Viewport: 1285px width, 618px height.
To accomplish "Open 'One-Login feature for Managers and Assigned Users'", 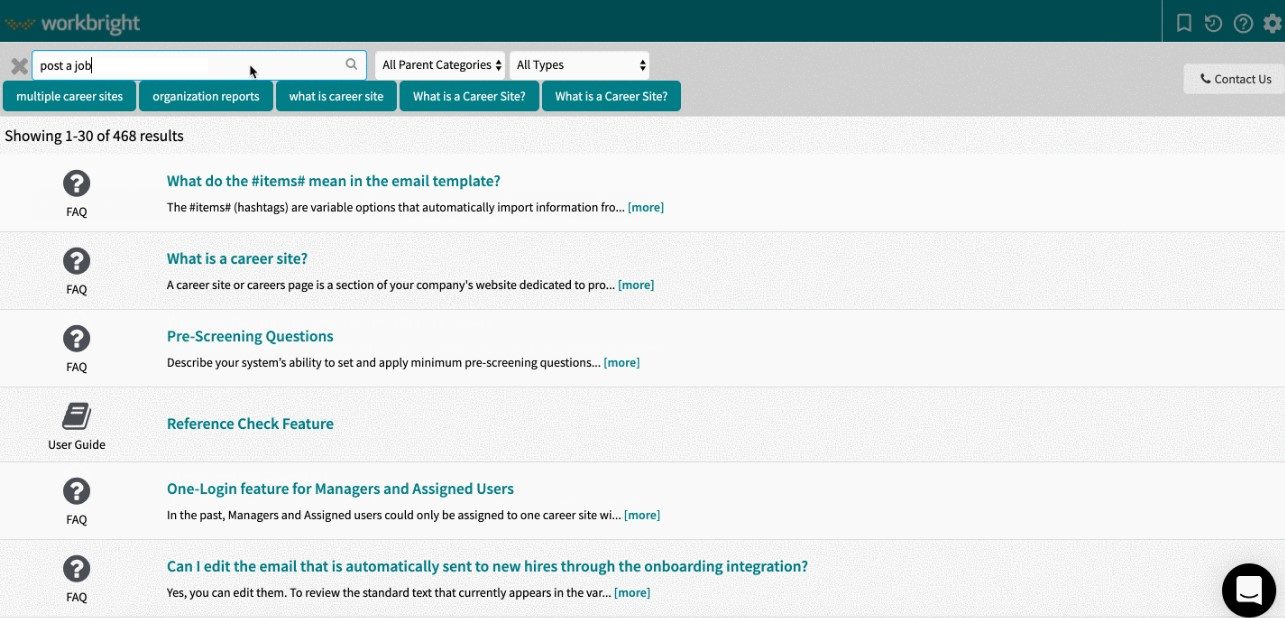I will tap(340, 489).
